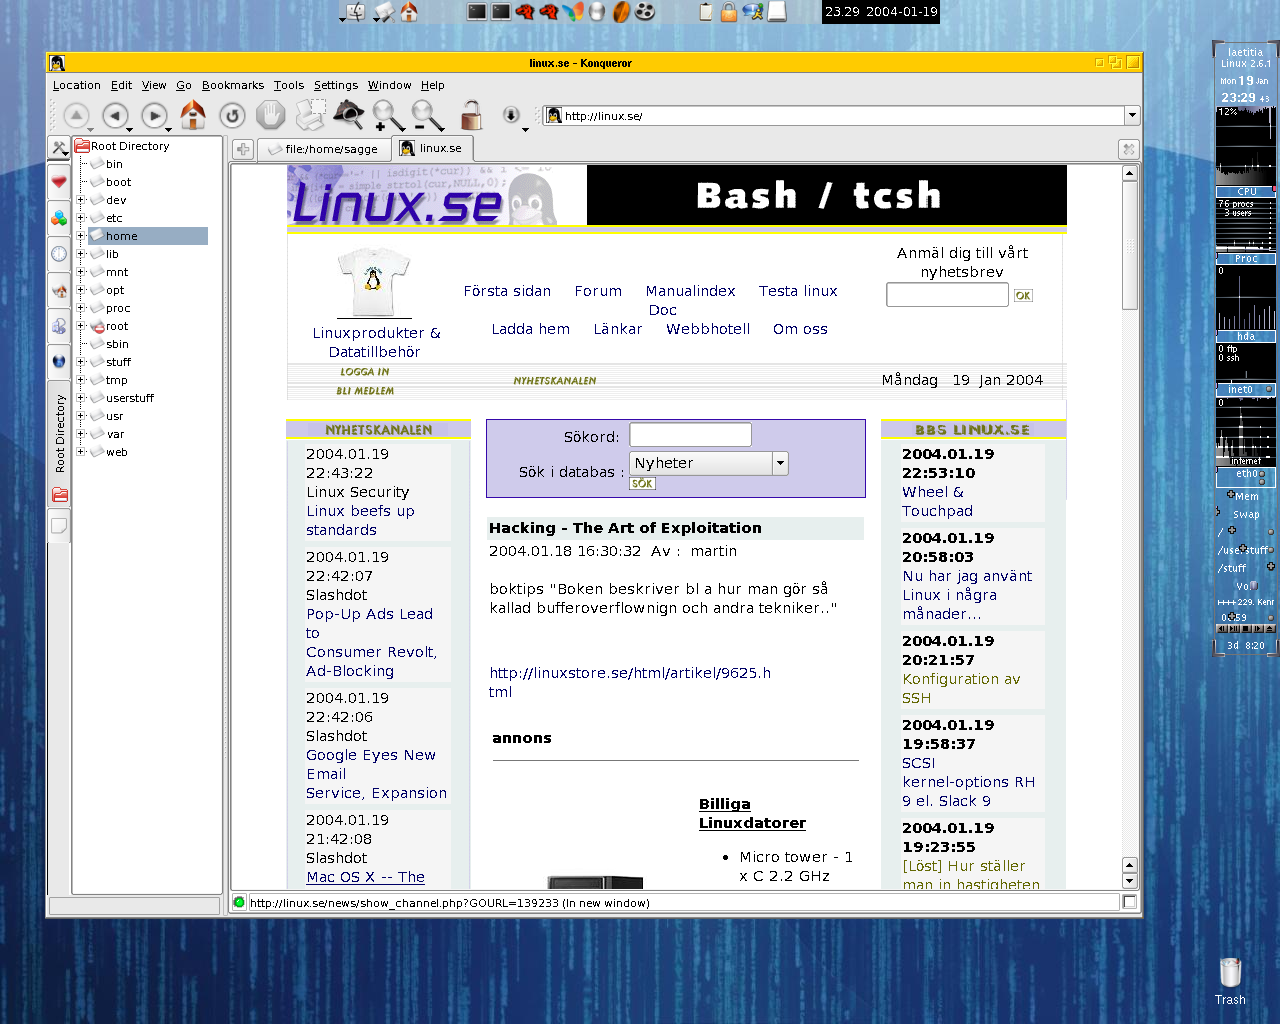
Task: Open the History clock sidebar tab
Action: click(59, 254)
